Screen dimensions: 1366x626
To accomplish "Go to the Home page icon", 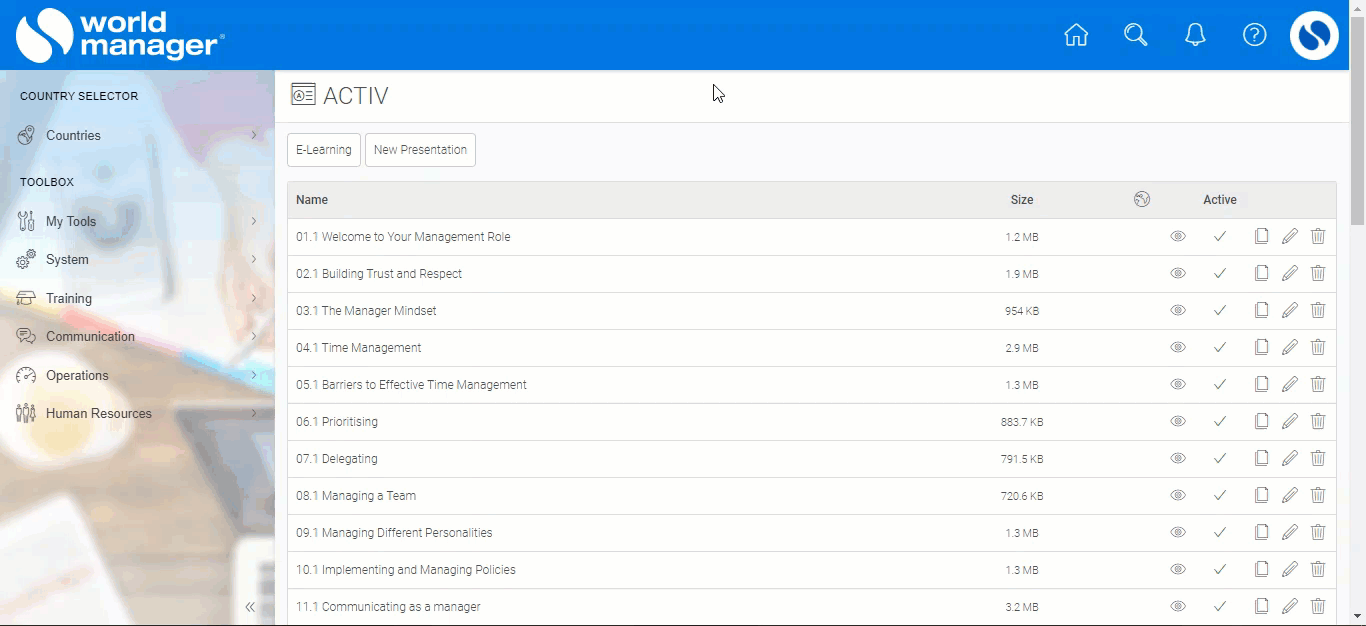I will (1076, 35).
